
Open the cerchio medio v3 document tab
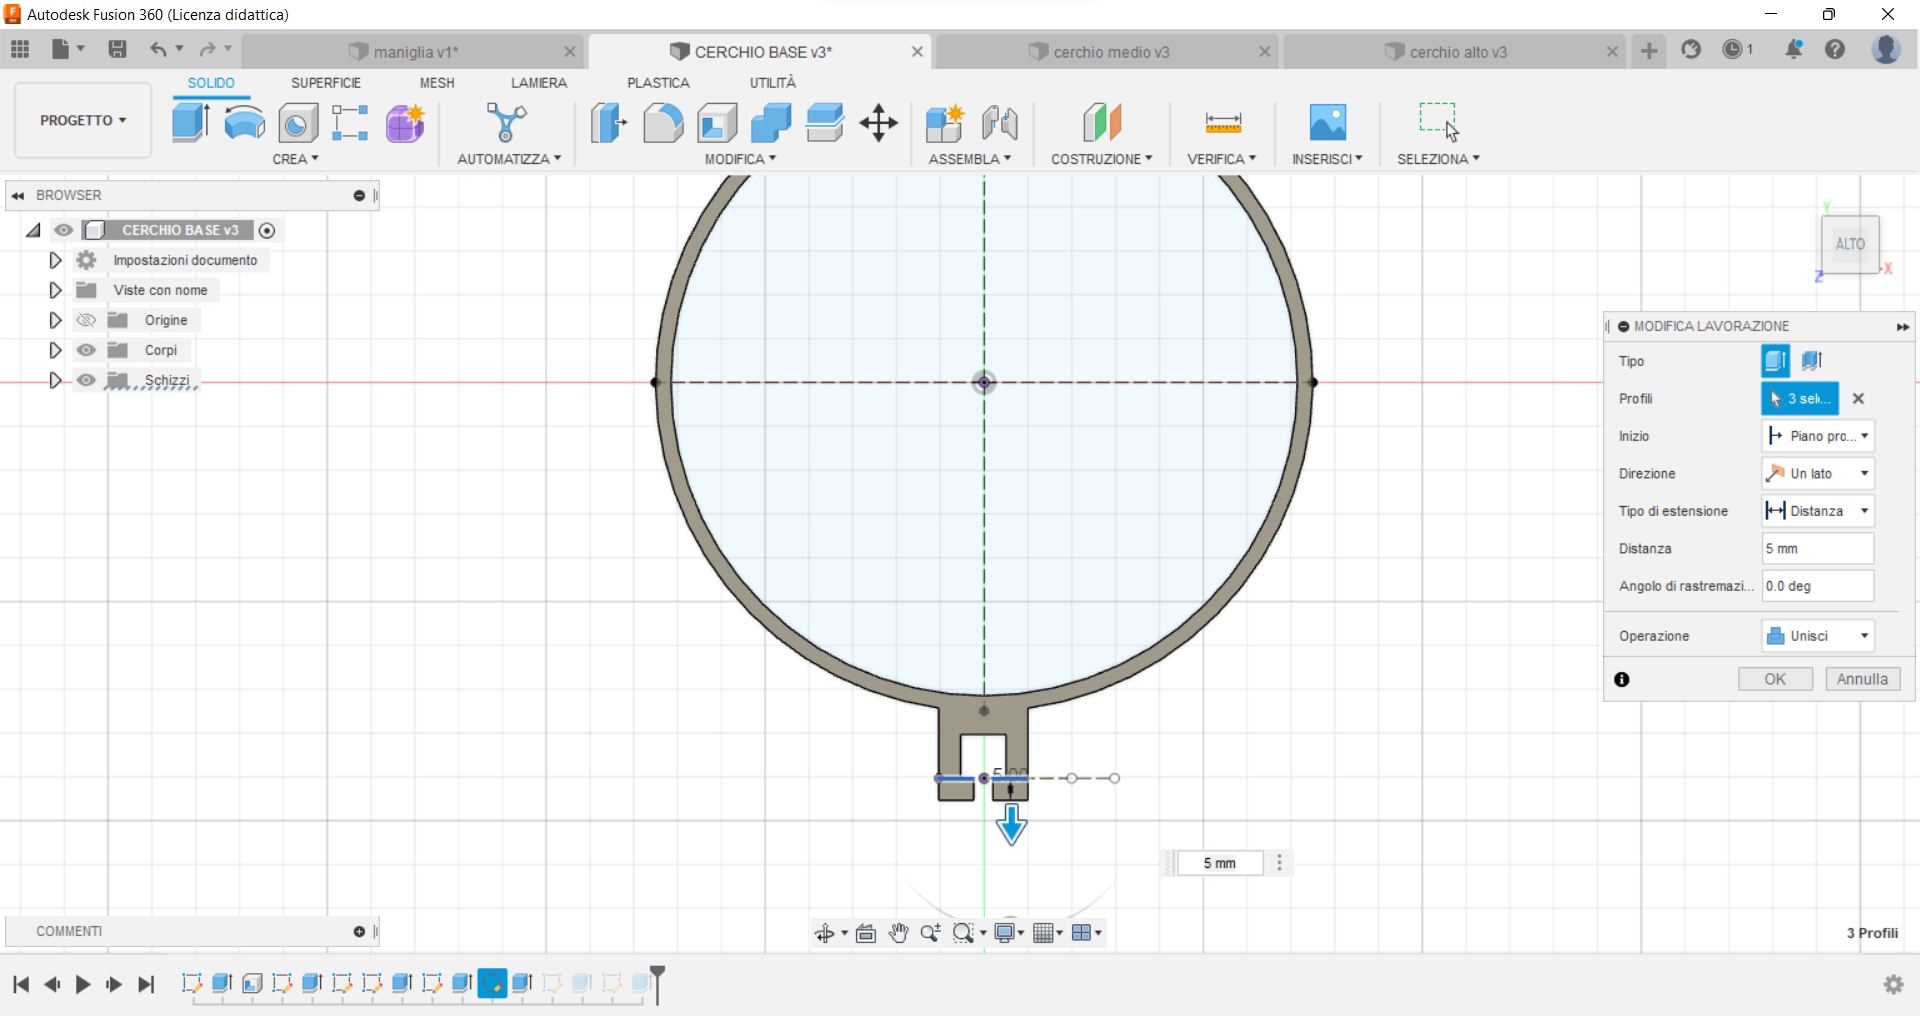pos(1110,51)
